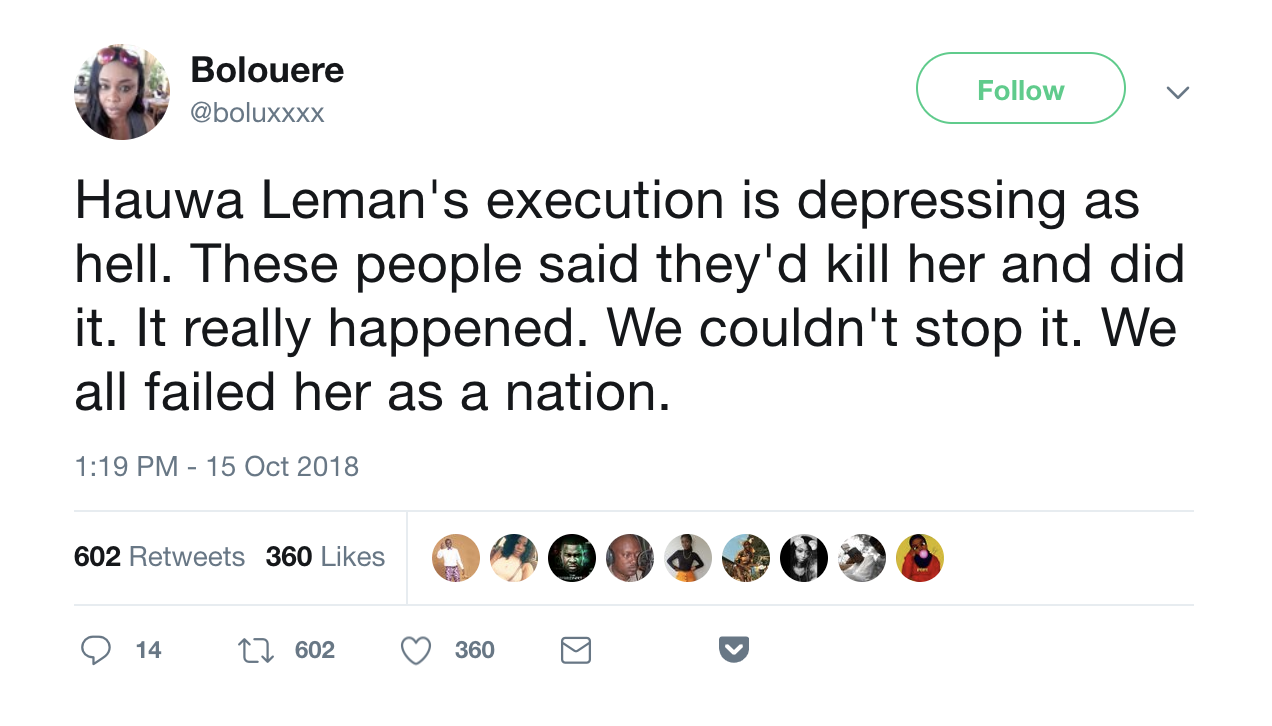Open first liker avatar in the row
This screenshot has width=1272, height=726.
pyautogui.click(x=456, y=558)
